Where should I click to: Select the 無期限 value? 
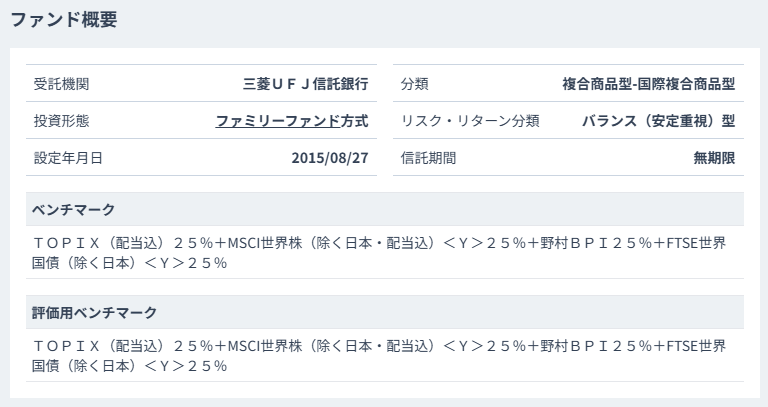coord(714,158)
